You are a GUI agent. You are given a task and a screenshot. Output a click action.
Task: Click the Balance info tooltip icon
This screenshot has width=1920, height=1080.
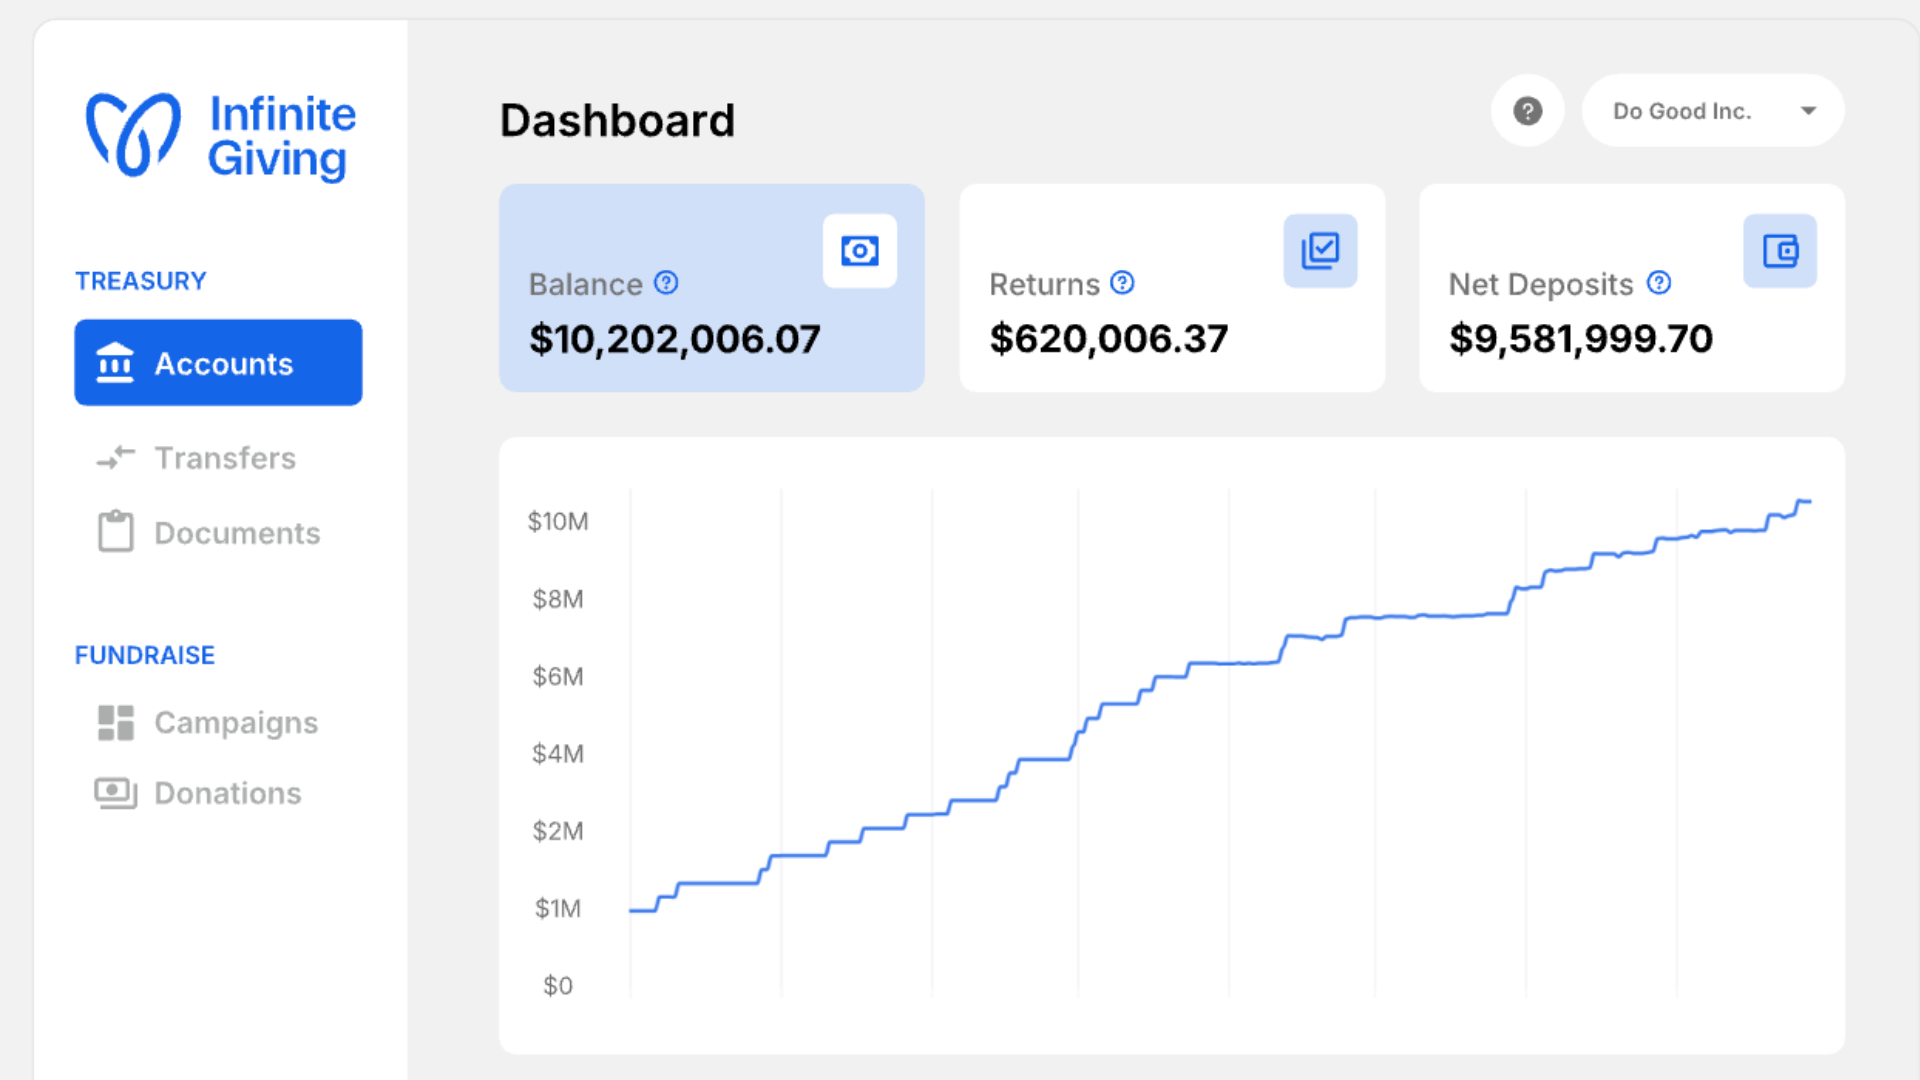pos(666,283)
